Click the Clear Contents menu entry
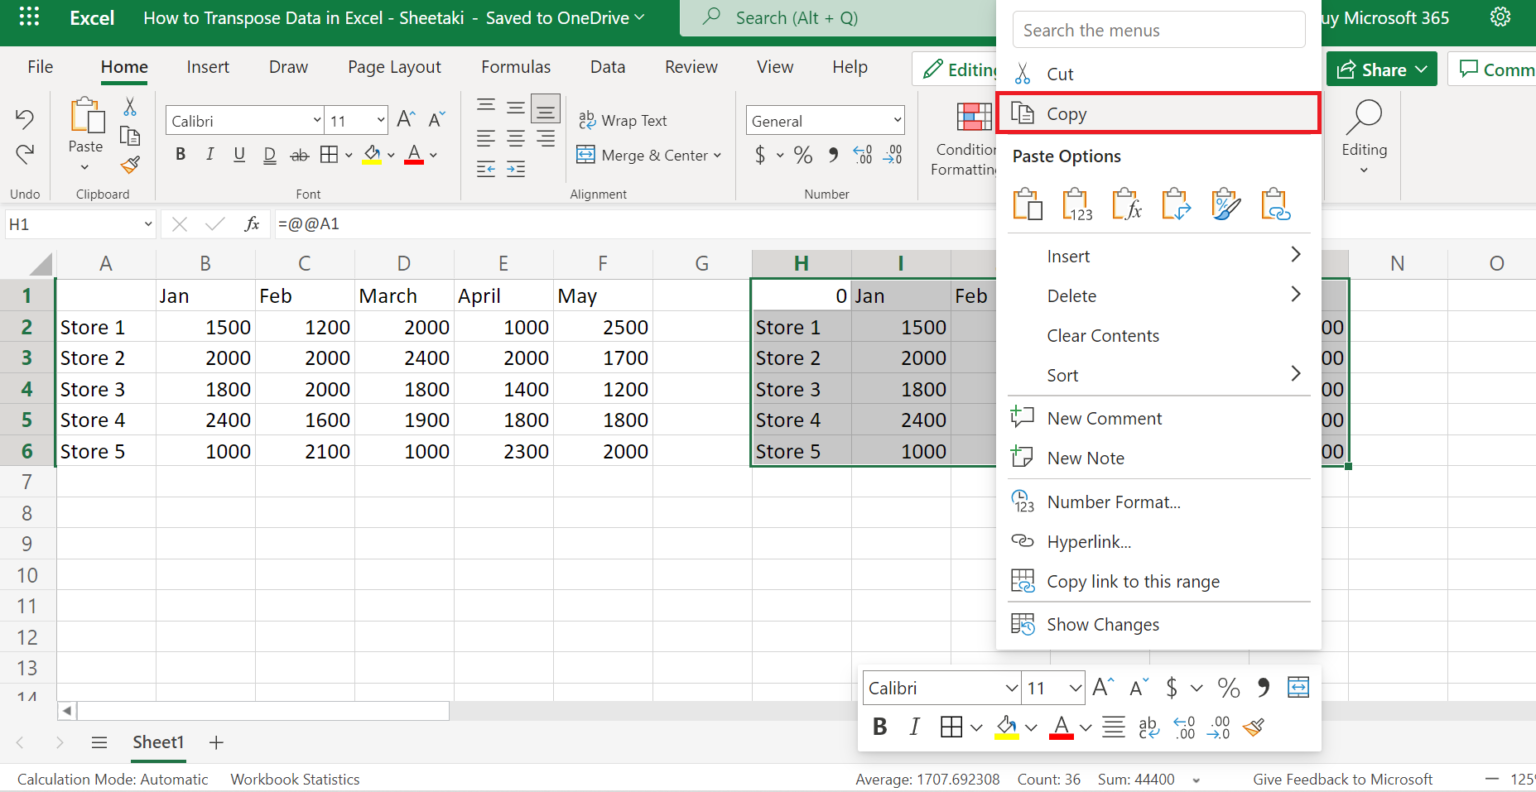This screenshot has height=792, width=1536. [x=1103, y=335]
